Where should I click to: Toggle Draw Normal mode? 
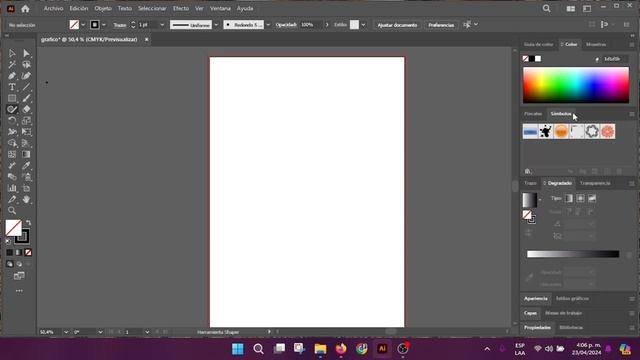tap(9, 264)
